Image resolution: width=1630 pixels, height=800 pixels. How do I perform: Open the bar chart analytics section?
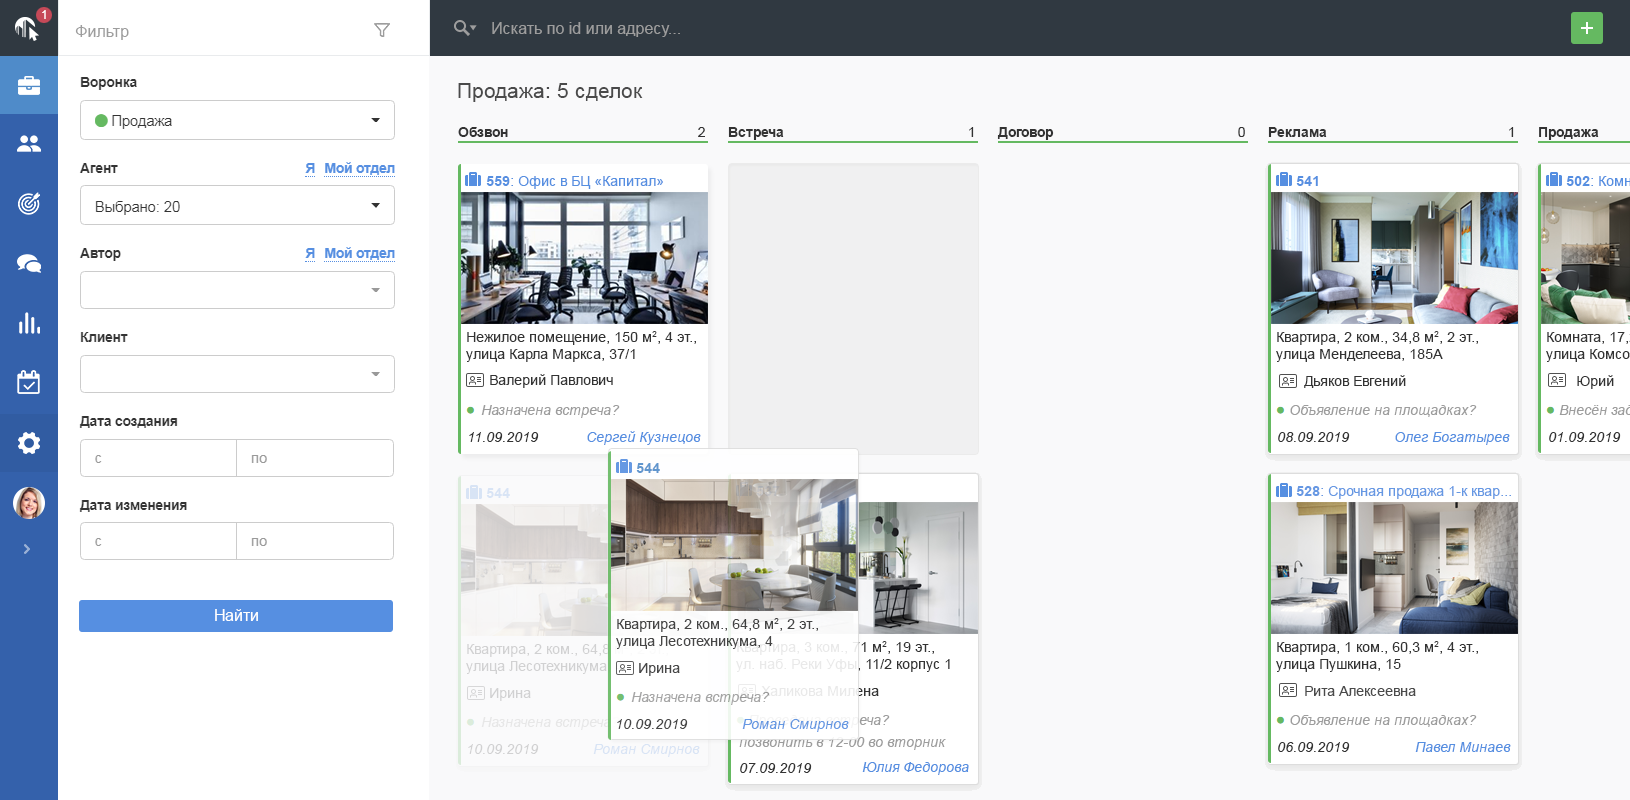(x=29, y=323)
